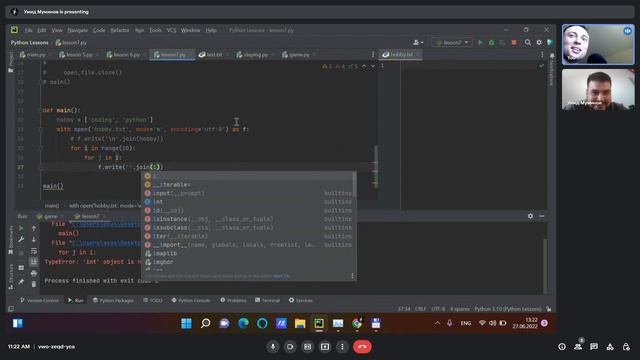Image resolution: width=640 pixels, height=360 pixels.
Task: Open Services tool window
Action: tap(301, 300)
